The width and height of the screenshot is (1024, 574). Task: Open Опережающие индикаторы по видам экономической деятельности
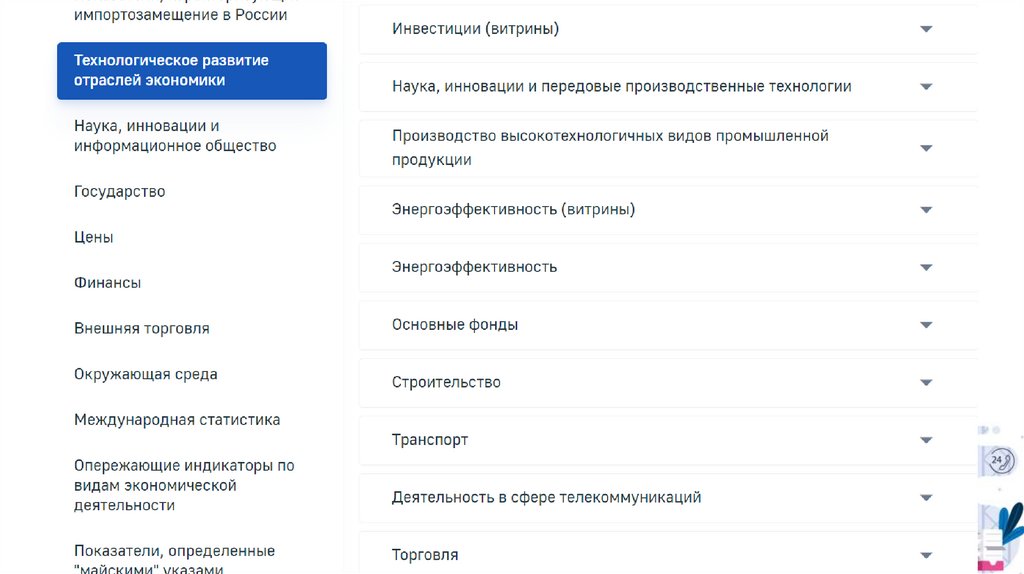pyautogui.click(x=184, y=485)
